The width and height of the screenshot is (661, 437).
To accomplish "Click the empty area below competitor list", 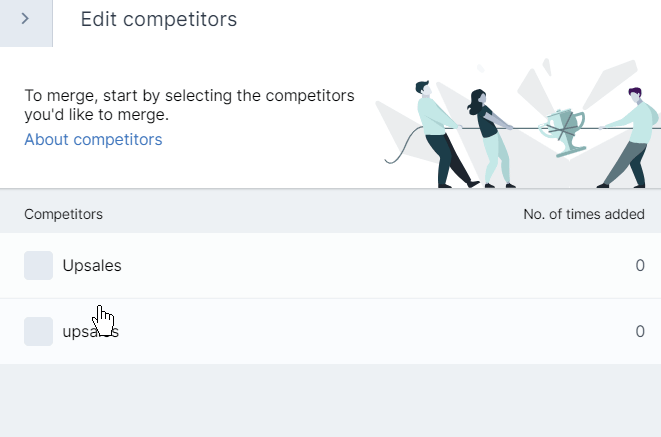I will click(x=330, y=400).
